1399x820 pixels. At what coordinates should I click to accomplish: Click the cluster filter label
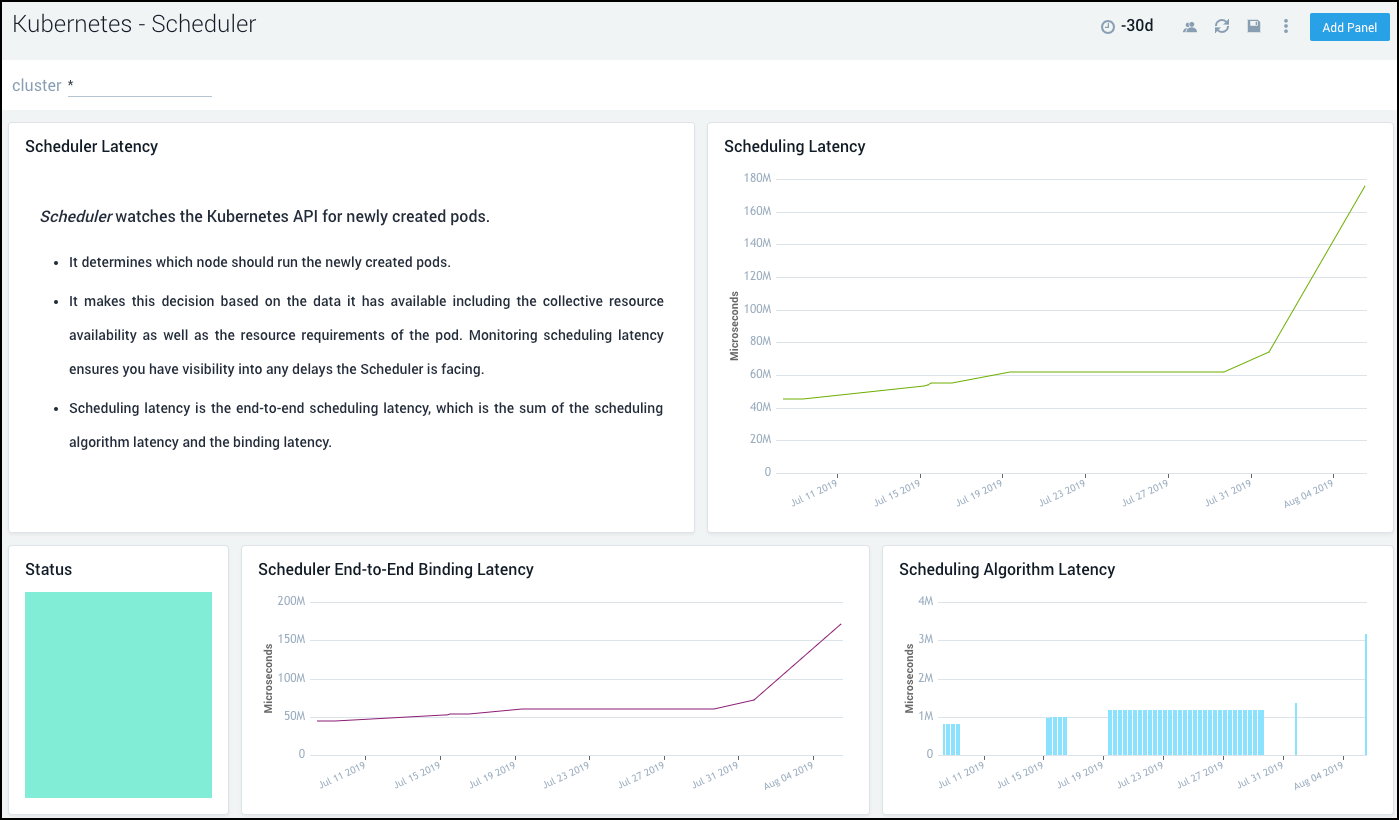coord(37,86)
